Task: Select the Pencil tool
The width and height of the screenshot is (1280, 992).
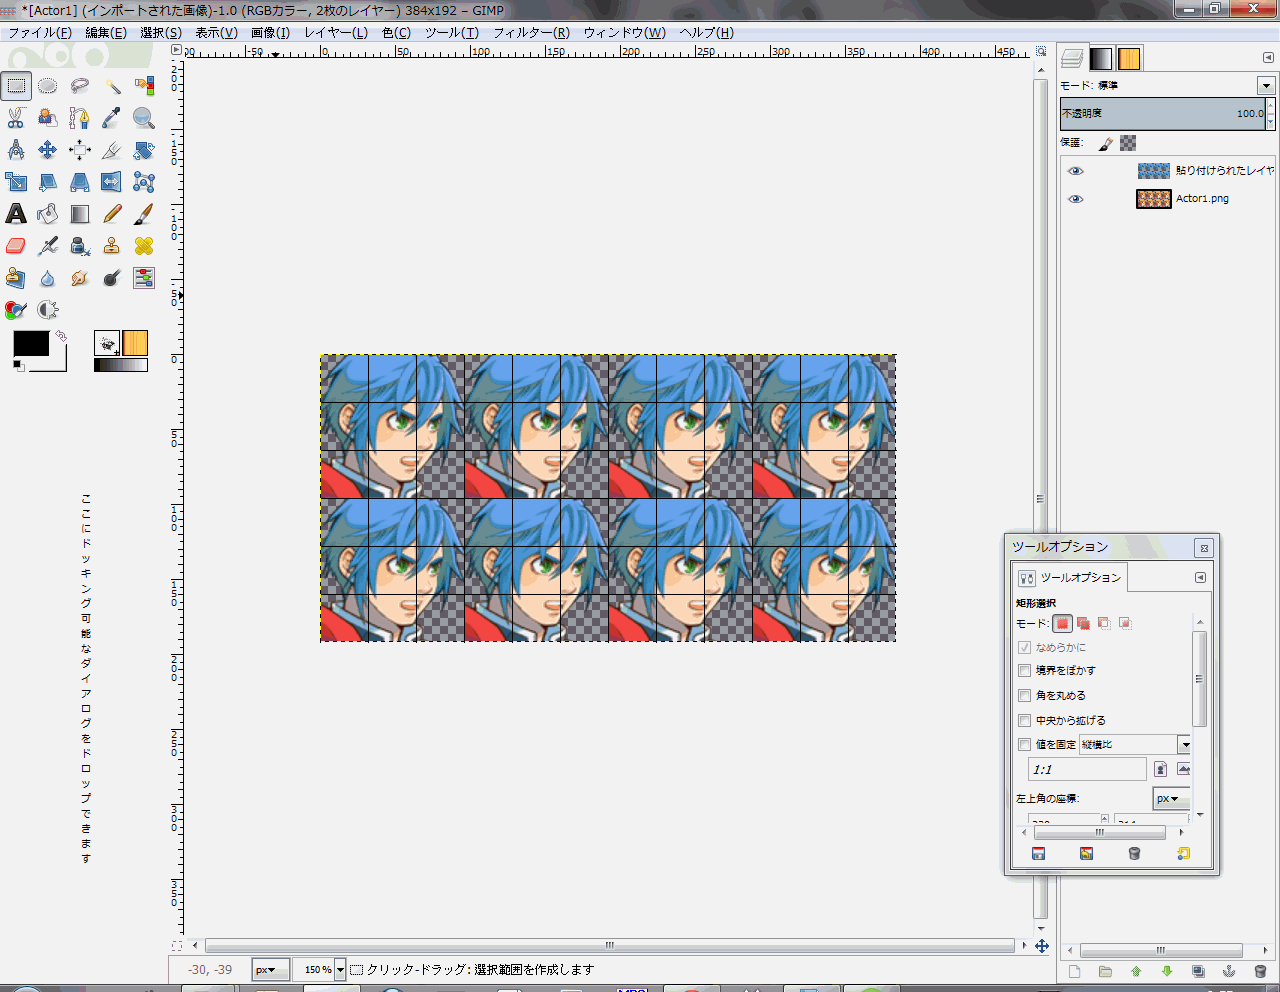Action: (112, 214)
